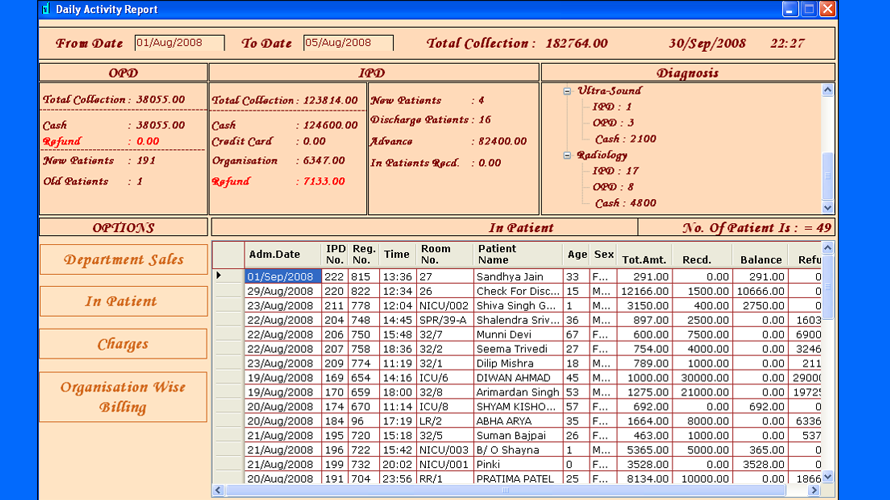This screenshot has width=890, height=500.
Task: Open Department Sales option
Action: point(124,260)
